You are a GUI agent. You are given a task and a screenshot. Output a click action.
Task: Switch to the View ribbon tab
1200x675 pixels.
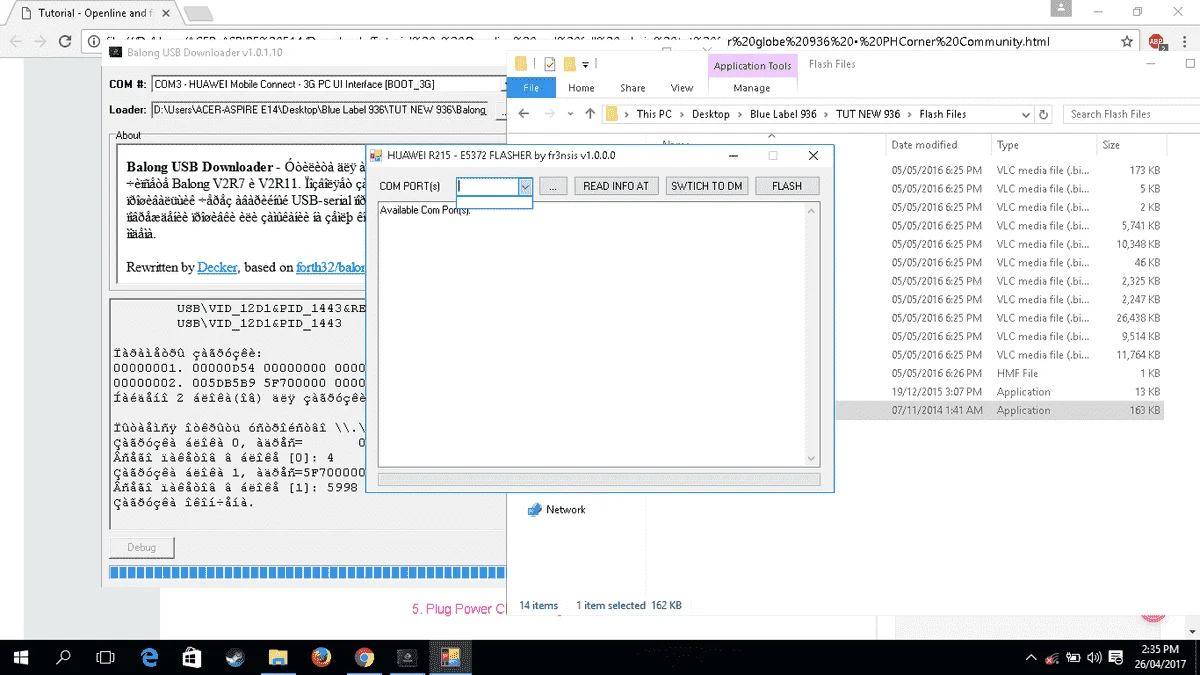coord(682,88)
